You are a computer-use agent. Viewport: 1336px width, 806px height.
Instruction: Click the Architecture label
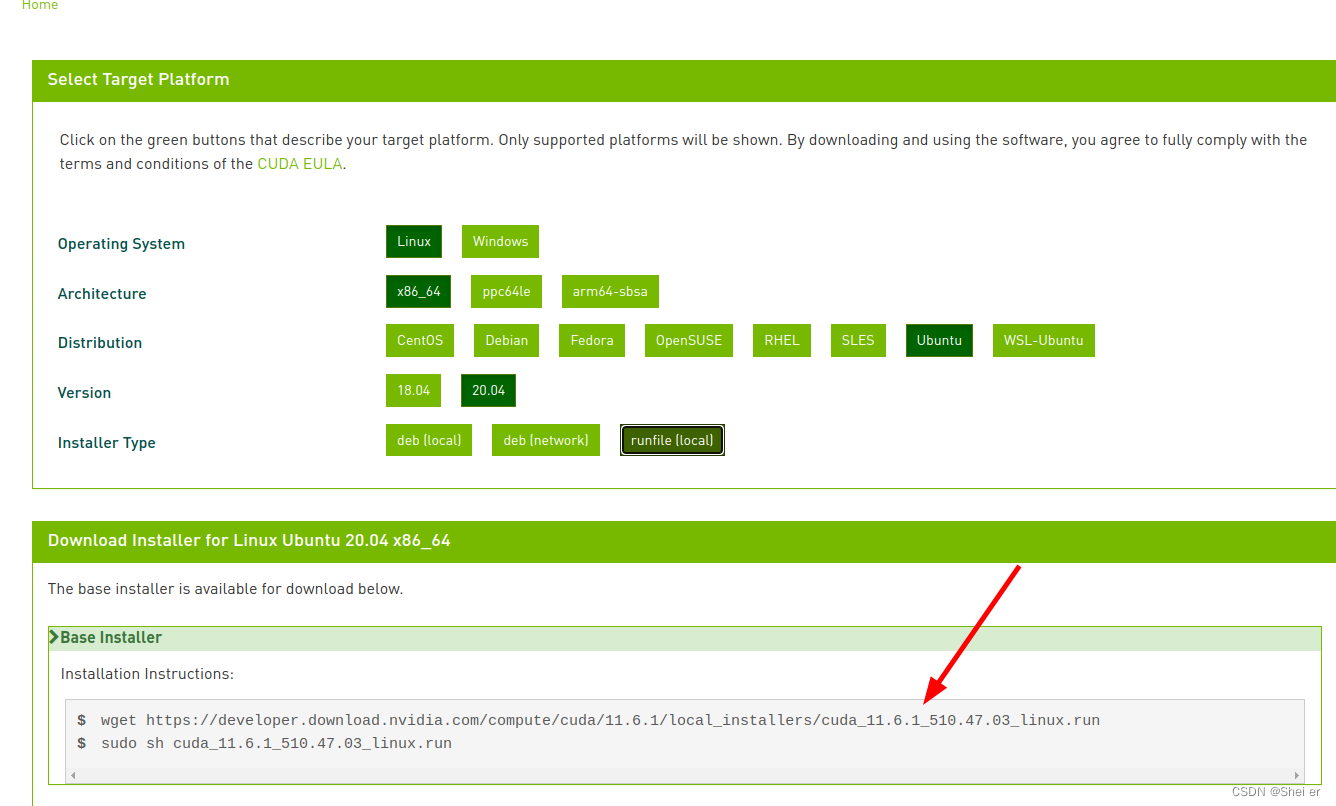(x=102, y=294)
